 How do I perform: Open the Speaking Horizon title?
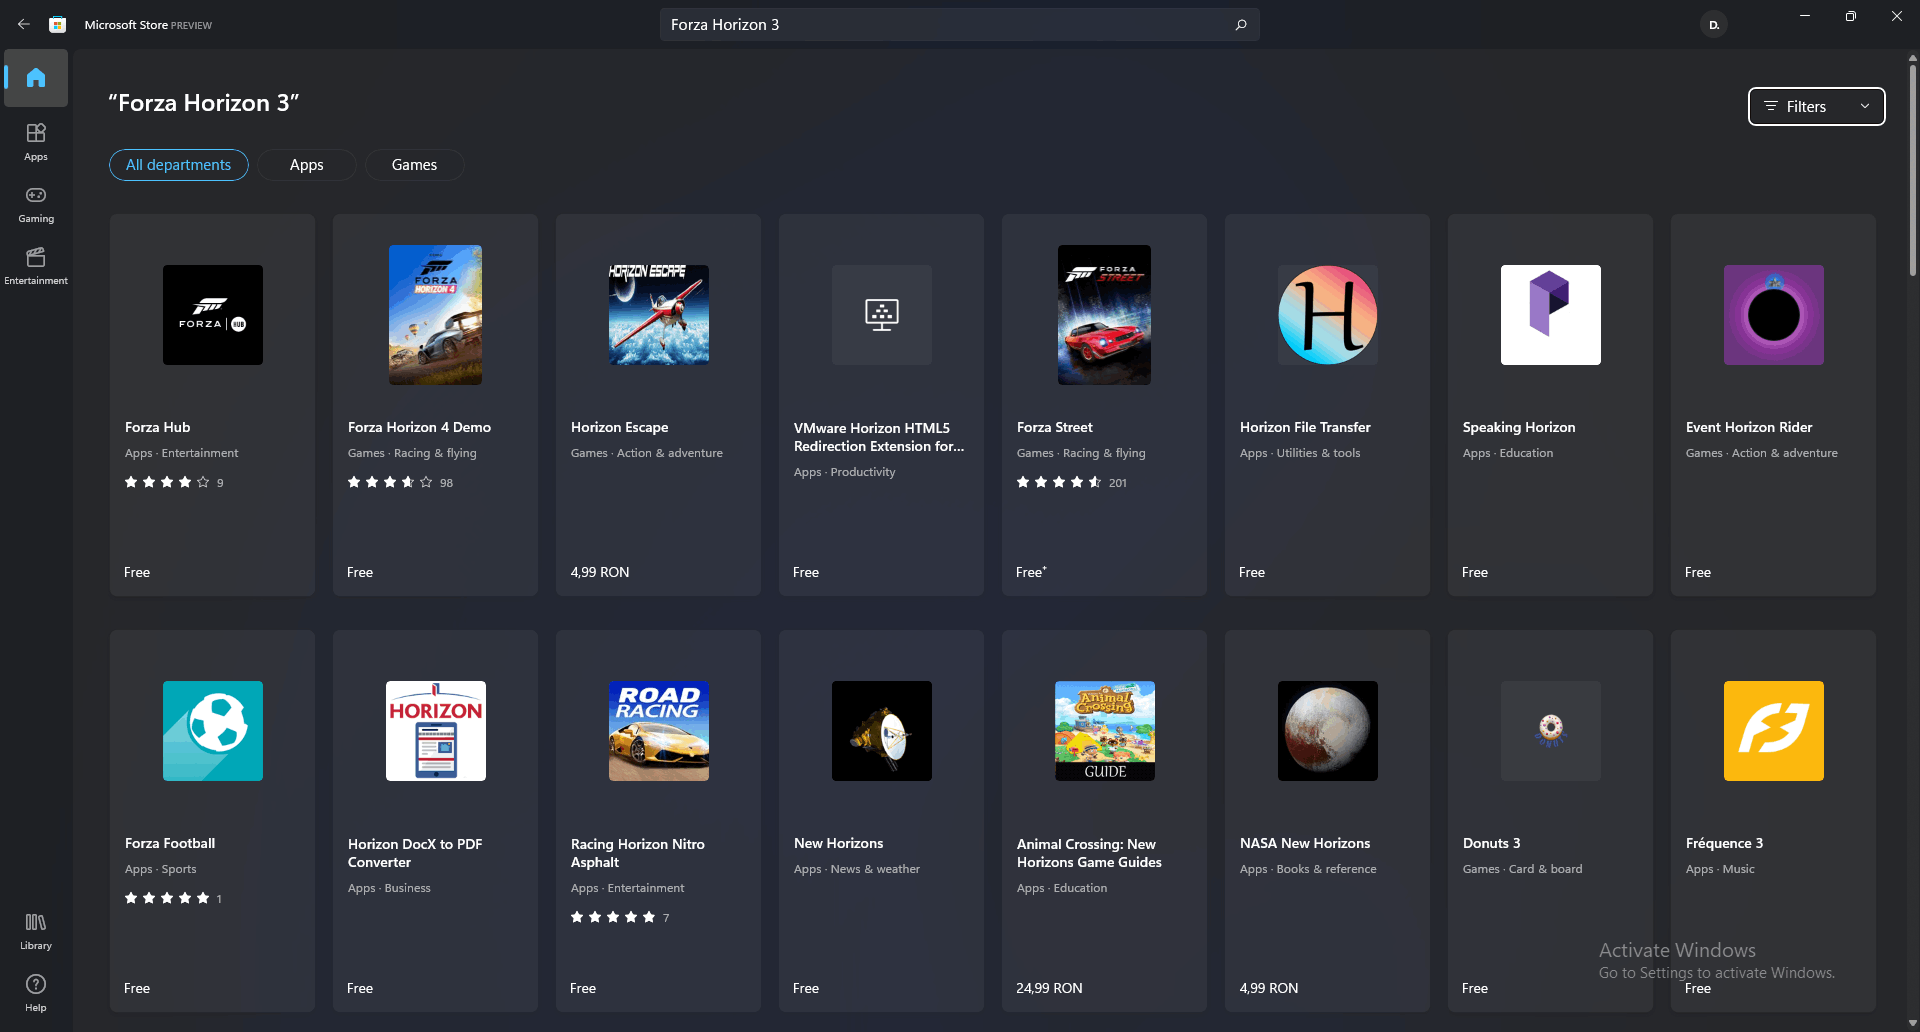(x=1519, y=427)
